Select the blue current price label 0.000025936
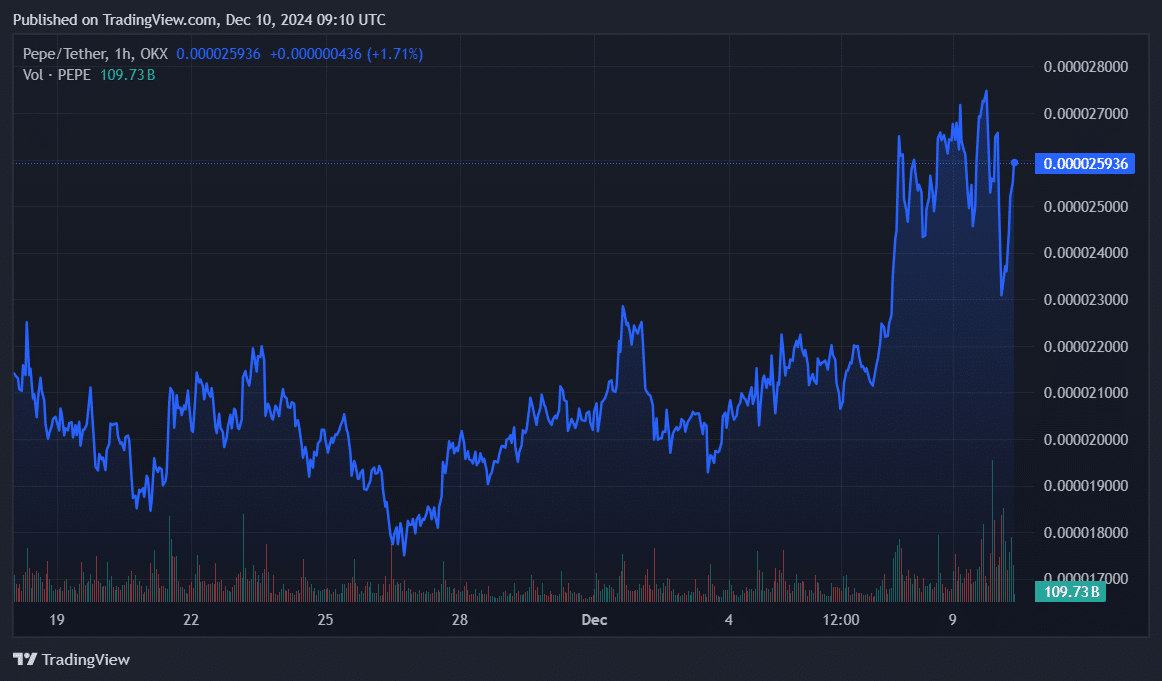 click(1085, 164)
